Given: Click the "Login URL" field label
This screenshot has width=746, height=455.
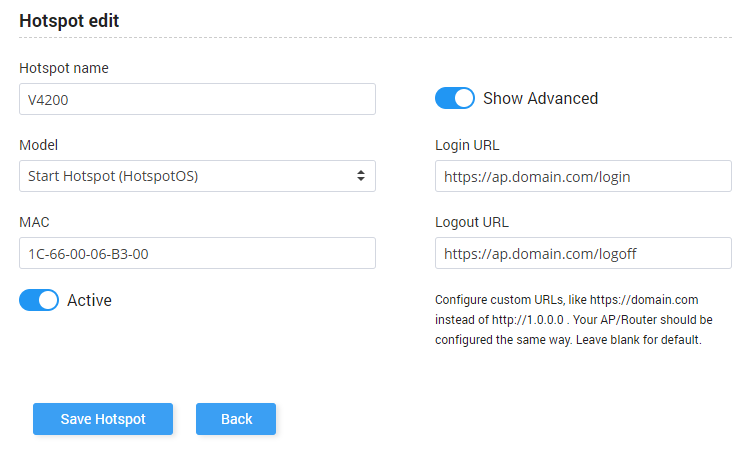Looking at the screenshot, I should pyautogui.click(x=467, y=145).
